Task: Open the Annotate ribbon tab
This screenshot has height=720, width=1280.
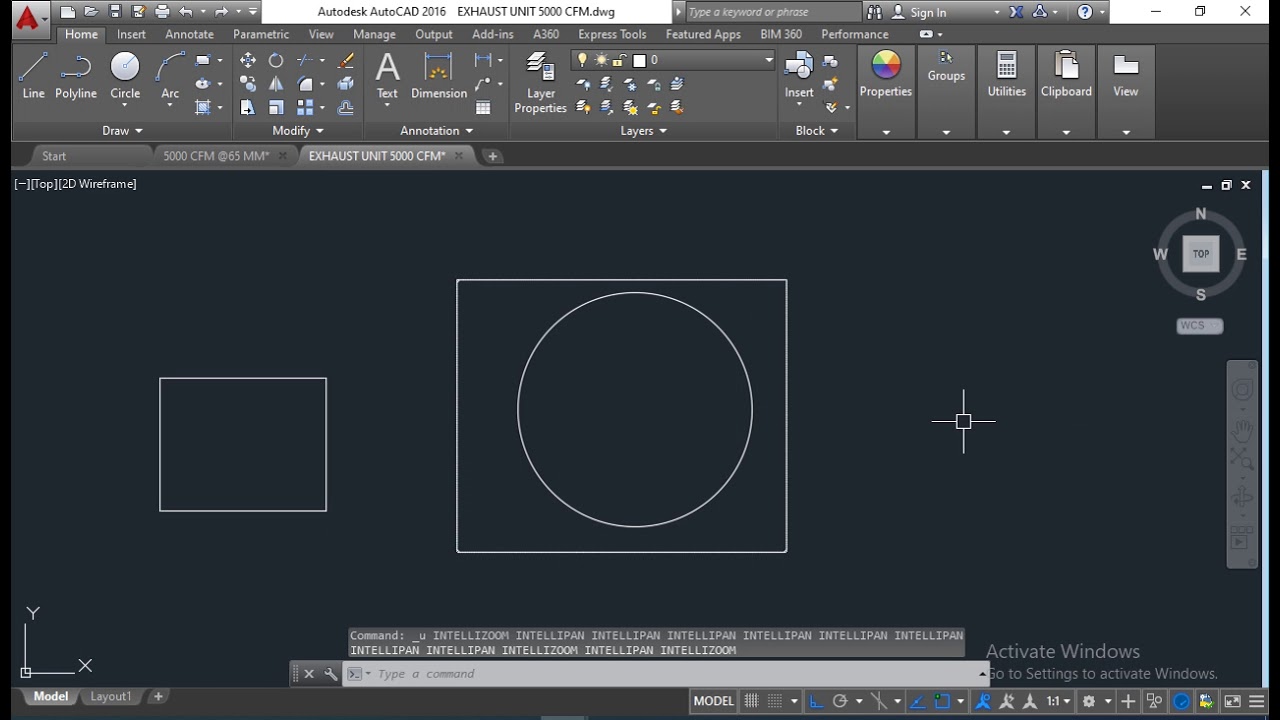Action: coord(189,34)
